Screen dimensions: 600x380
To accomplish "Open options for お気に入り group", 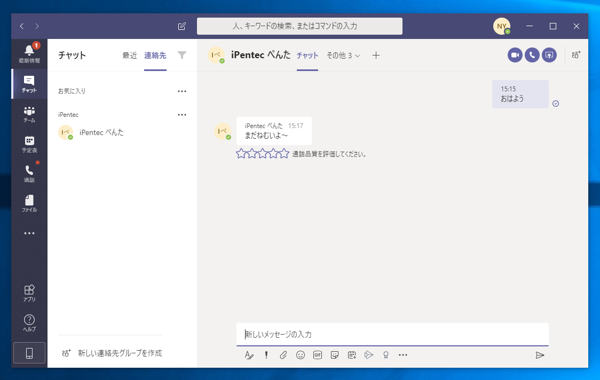I will point(182,91).
